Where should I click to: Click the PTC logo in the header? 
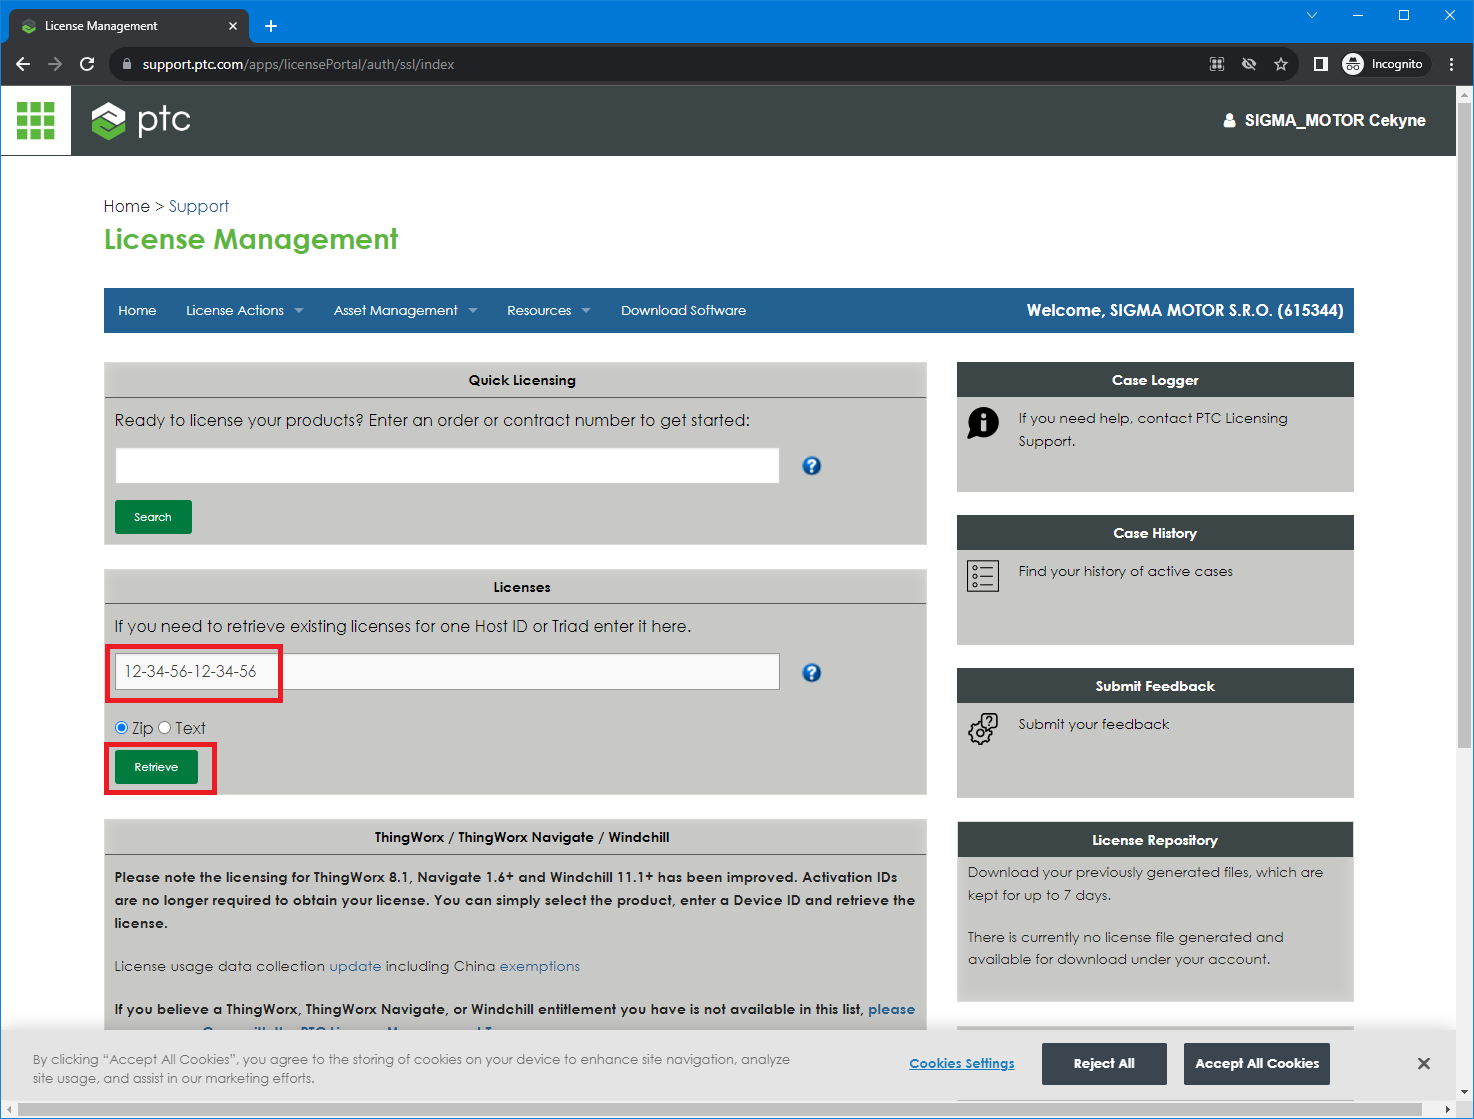click(140, 120)
